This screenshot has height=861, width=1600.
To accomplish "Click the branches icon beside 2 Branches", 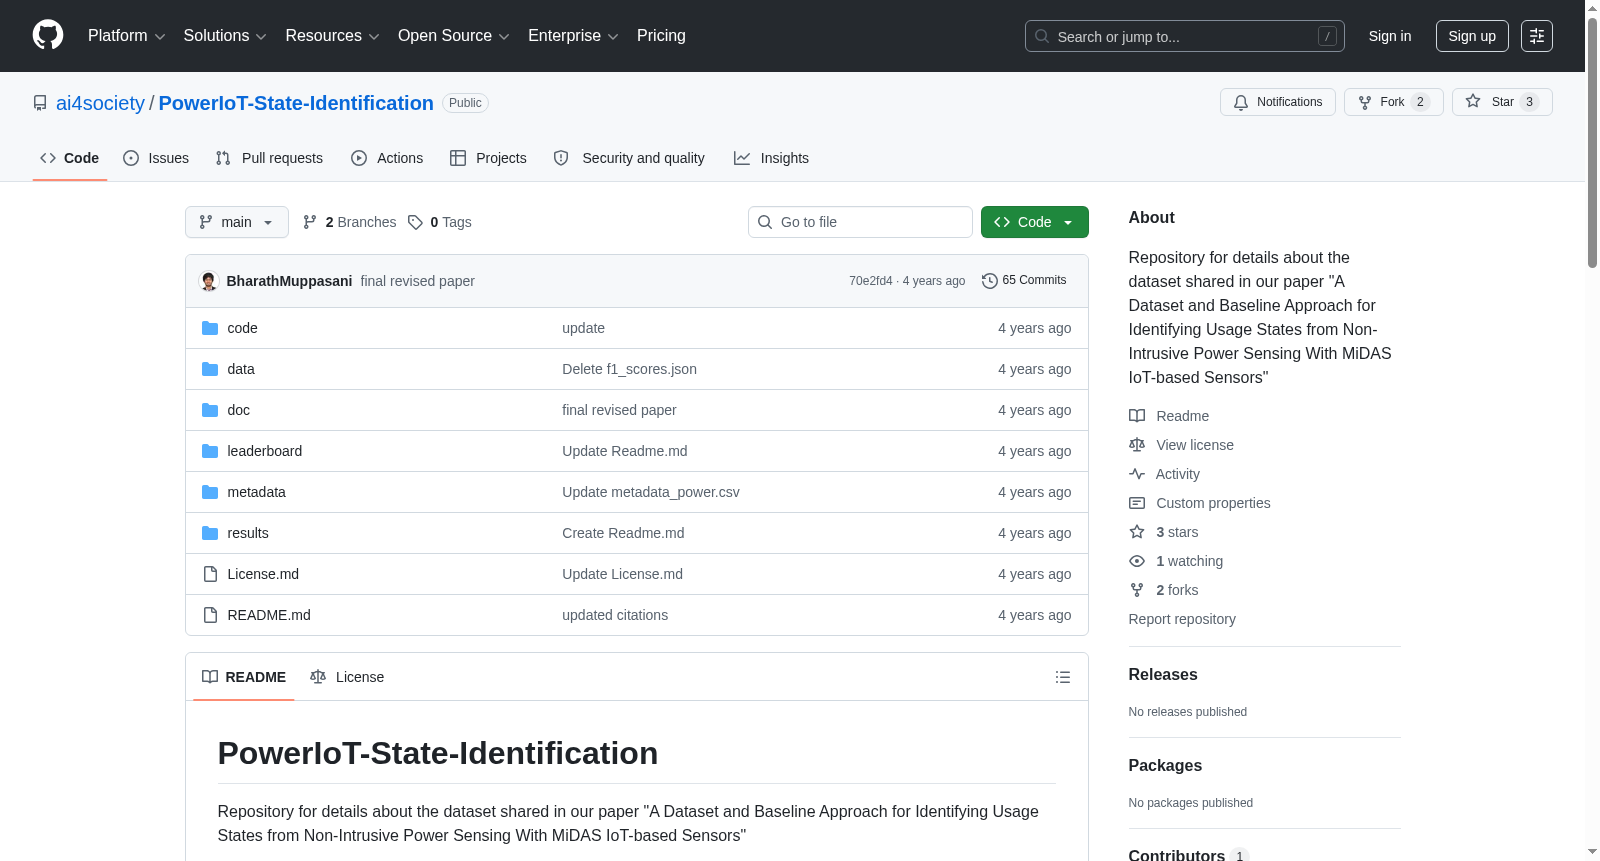I will tap(310, 222).
